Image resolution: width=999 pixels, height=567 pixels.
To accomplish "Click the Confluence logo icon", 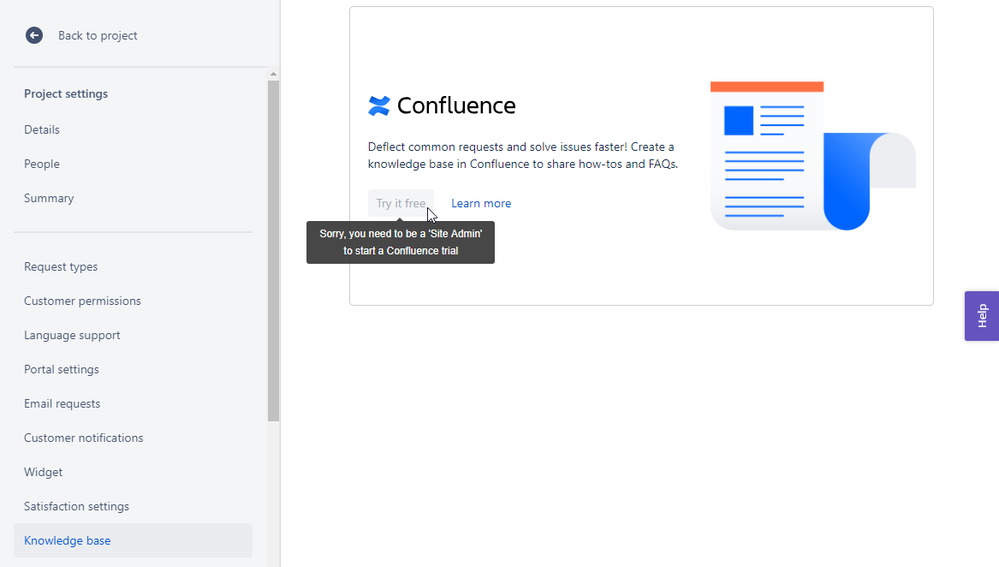I will click(379, 106).
